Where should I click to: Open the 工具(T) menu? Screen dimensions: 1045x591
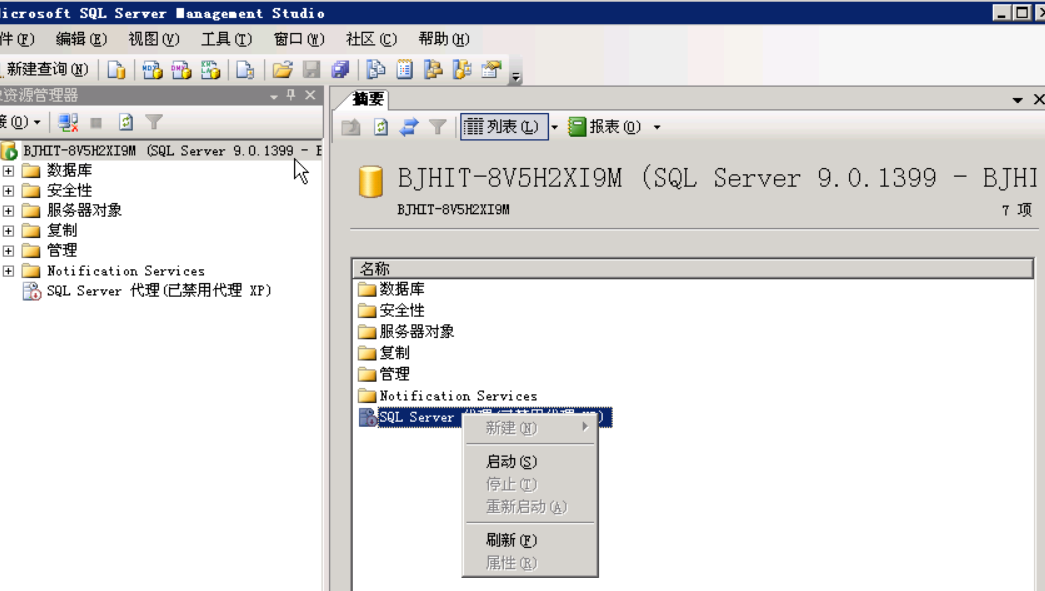pyautogui.click(x=227, y=39)
